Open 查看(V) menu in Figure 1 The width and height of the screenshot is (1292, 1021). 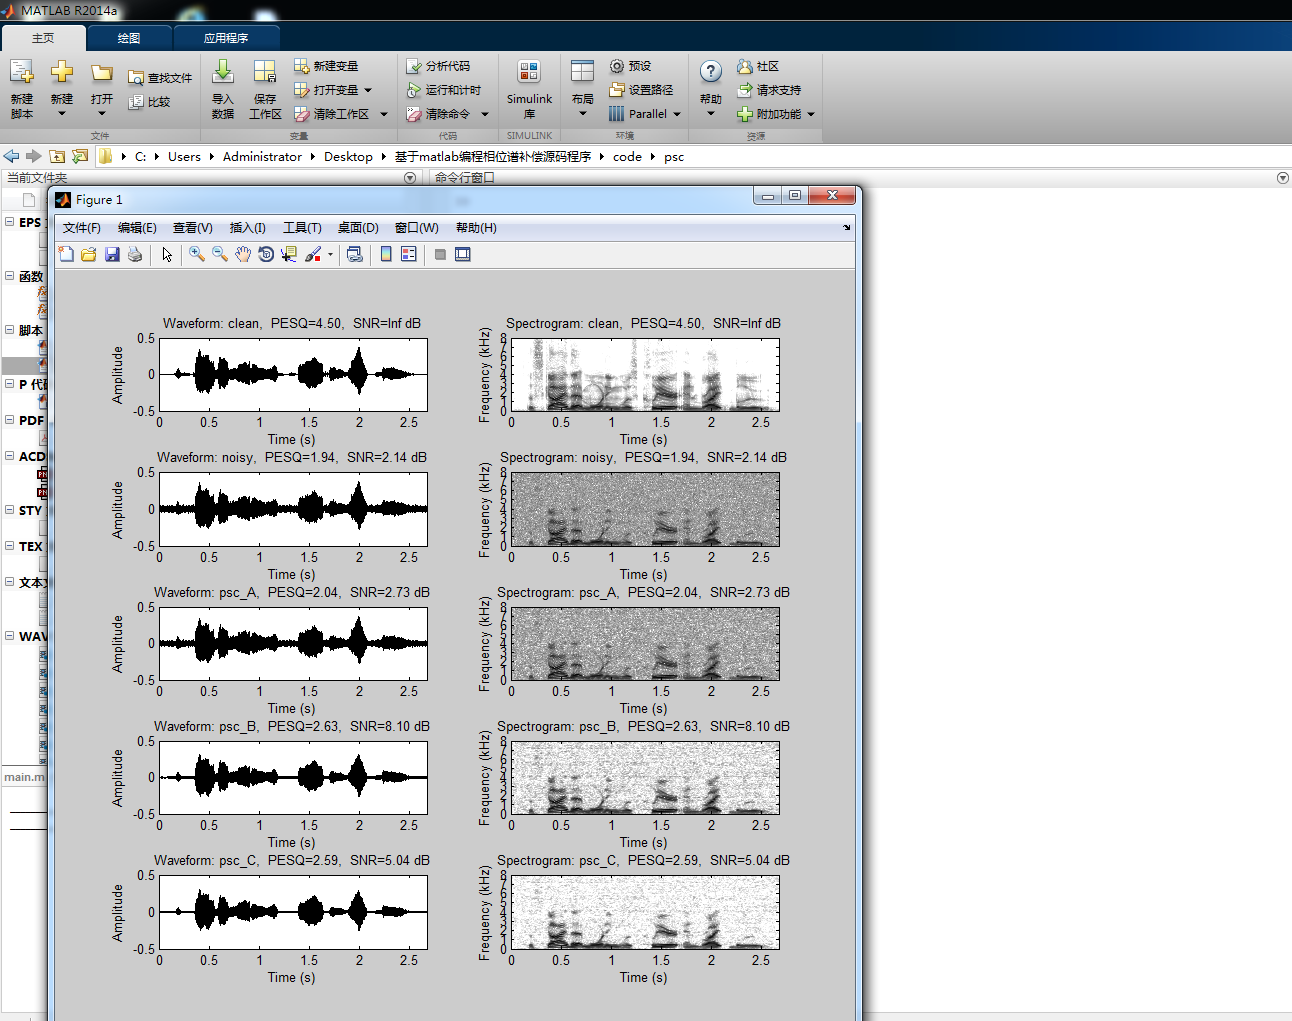click(x=193, y=228)
